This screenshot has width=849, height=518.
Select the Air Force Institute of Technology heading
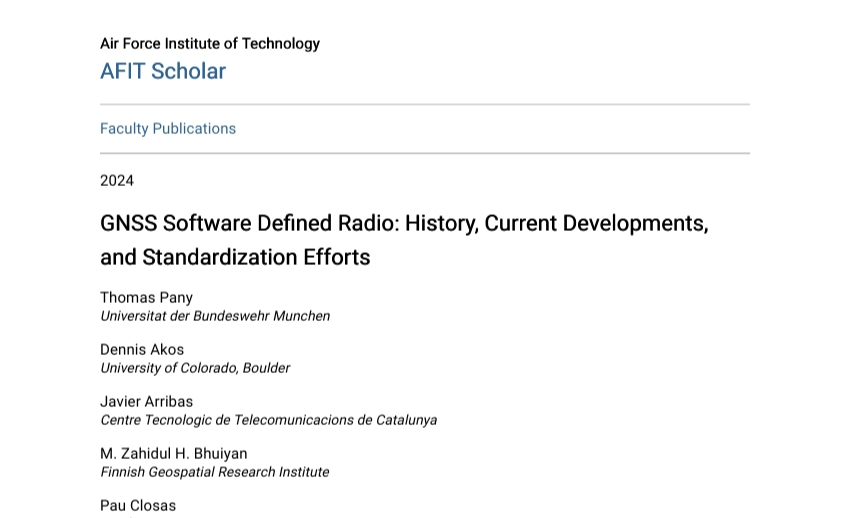pyautogui.click(x=210, y=44)
